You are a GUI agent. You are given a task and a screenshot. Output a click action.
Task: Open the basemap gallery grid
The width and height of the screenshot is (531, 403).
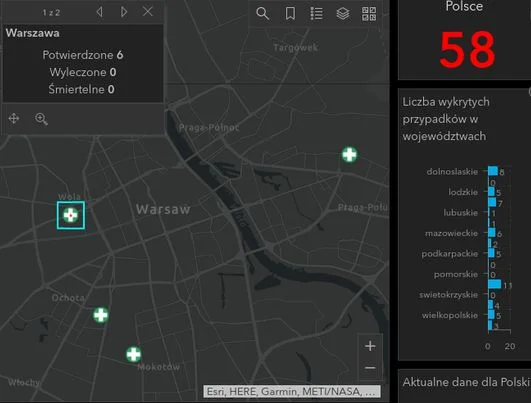(x=369, y=14)
